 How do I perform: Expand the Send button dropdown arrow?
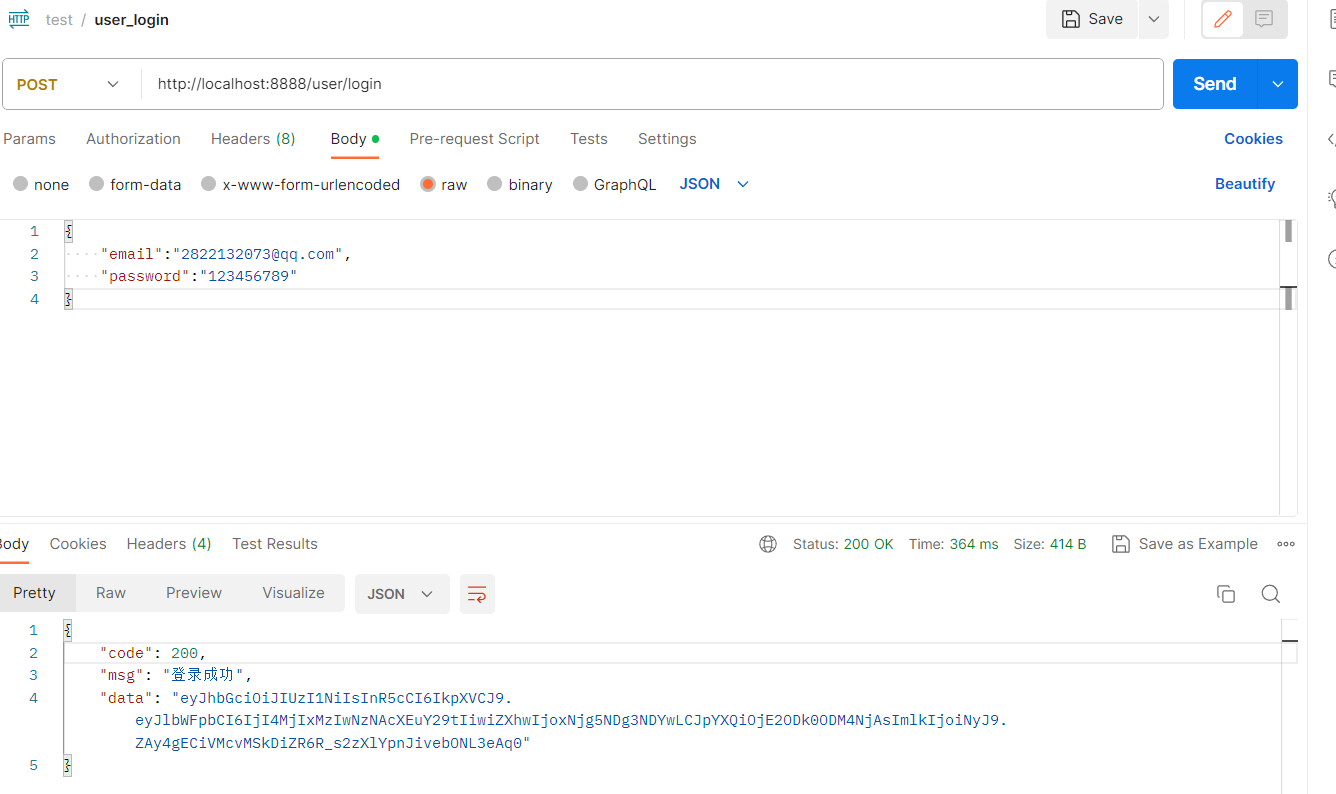[x=1277, y=84]
